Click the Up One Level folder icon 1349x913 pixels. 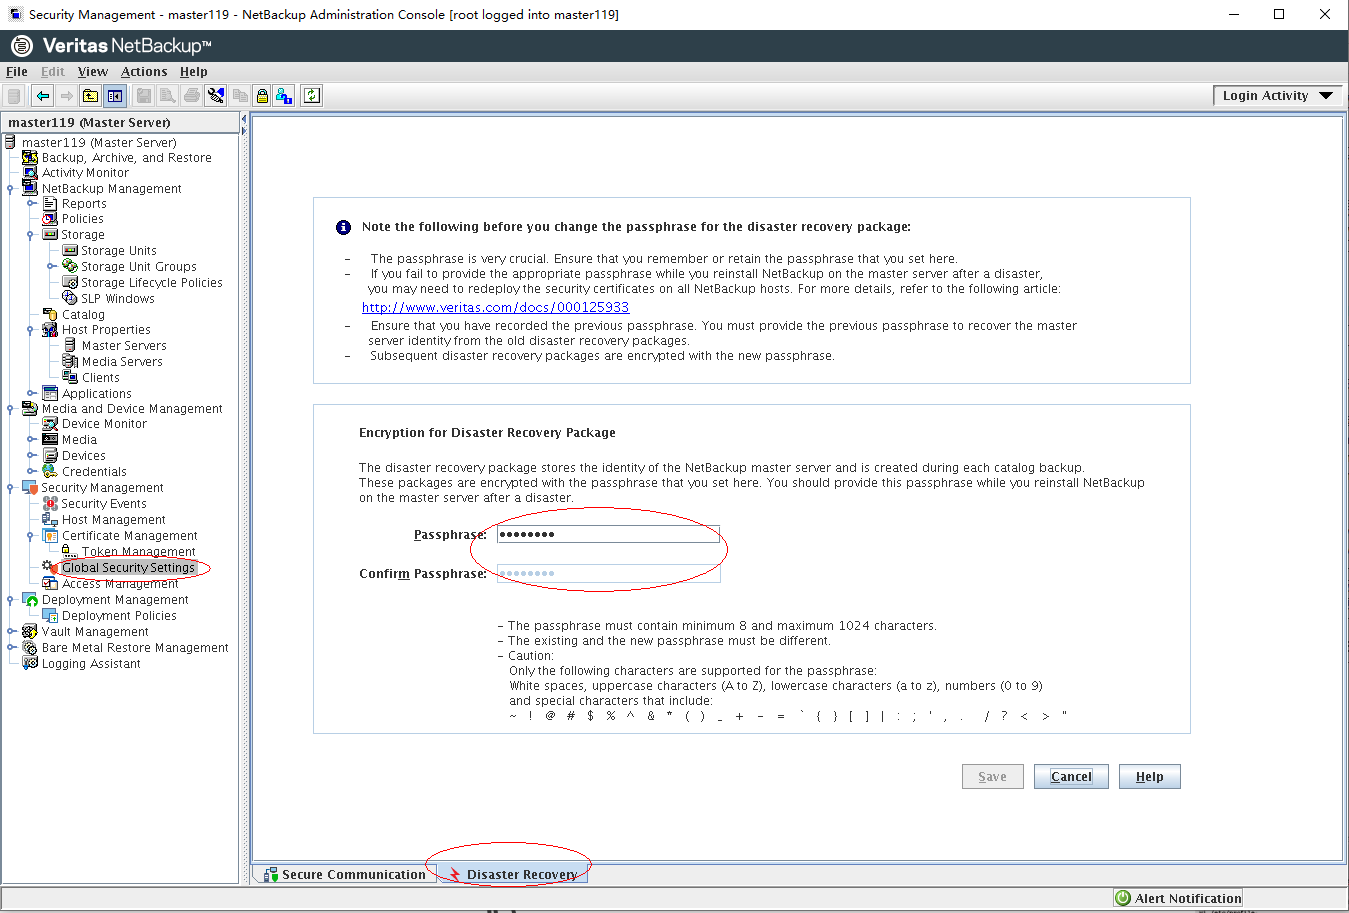click(x=90, y=96)
